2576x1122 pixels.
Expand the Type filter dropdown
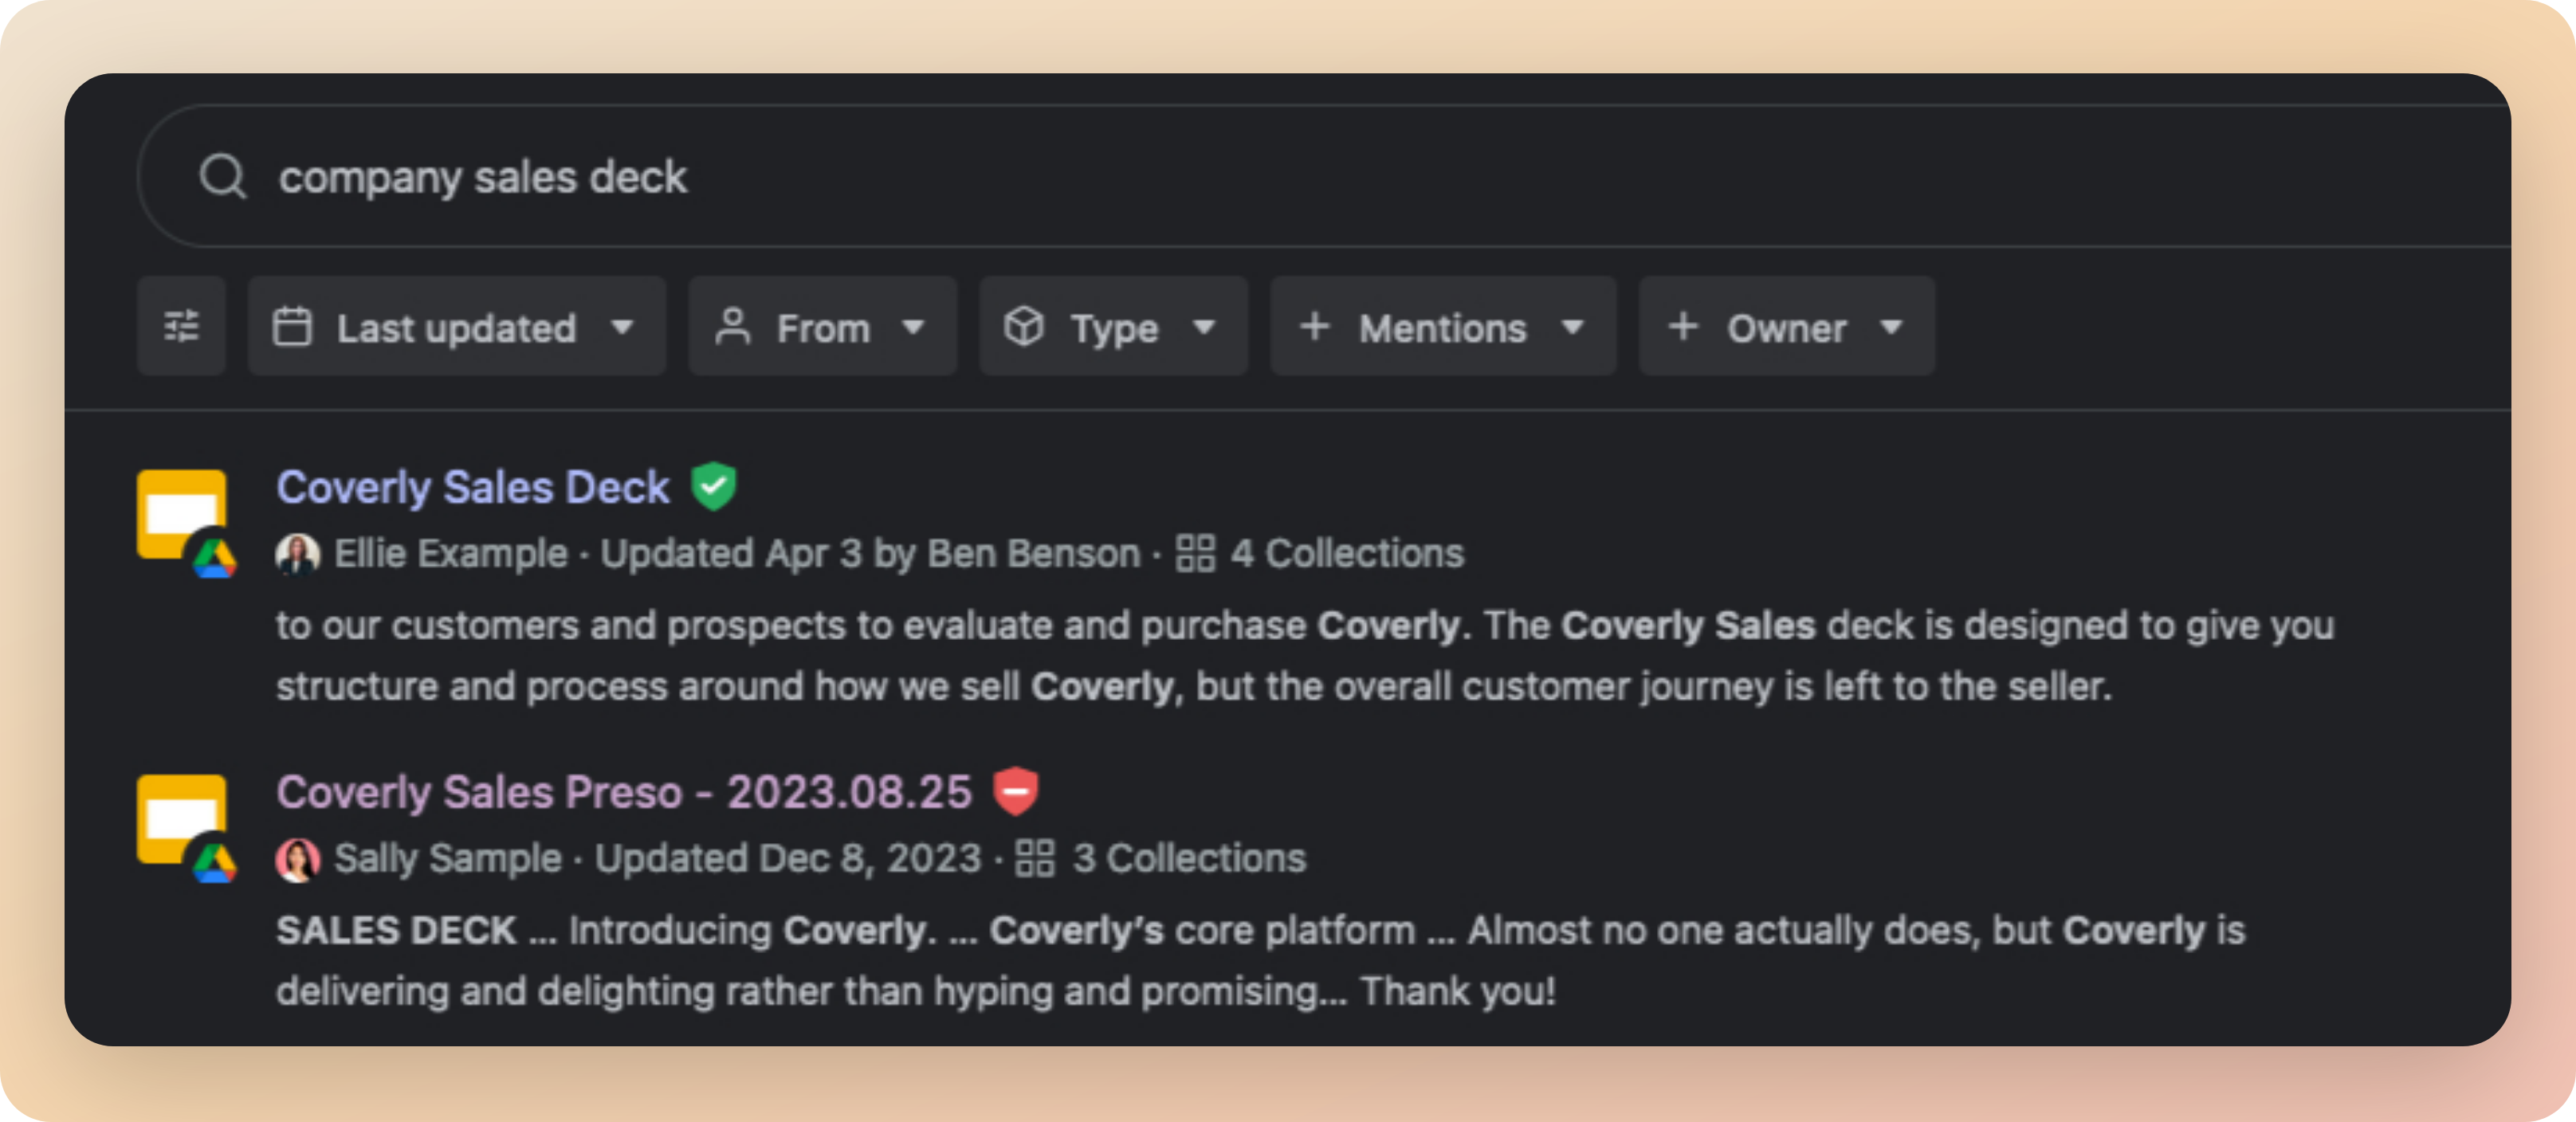[x=1113, y=327]
